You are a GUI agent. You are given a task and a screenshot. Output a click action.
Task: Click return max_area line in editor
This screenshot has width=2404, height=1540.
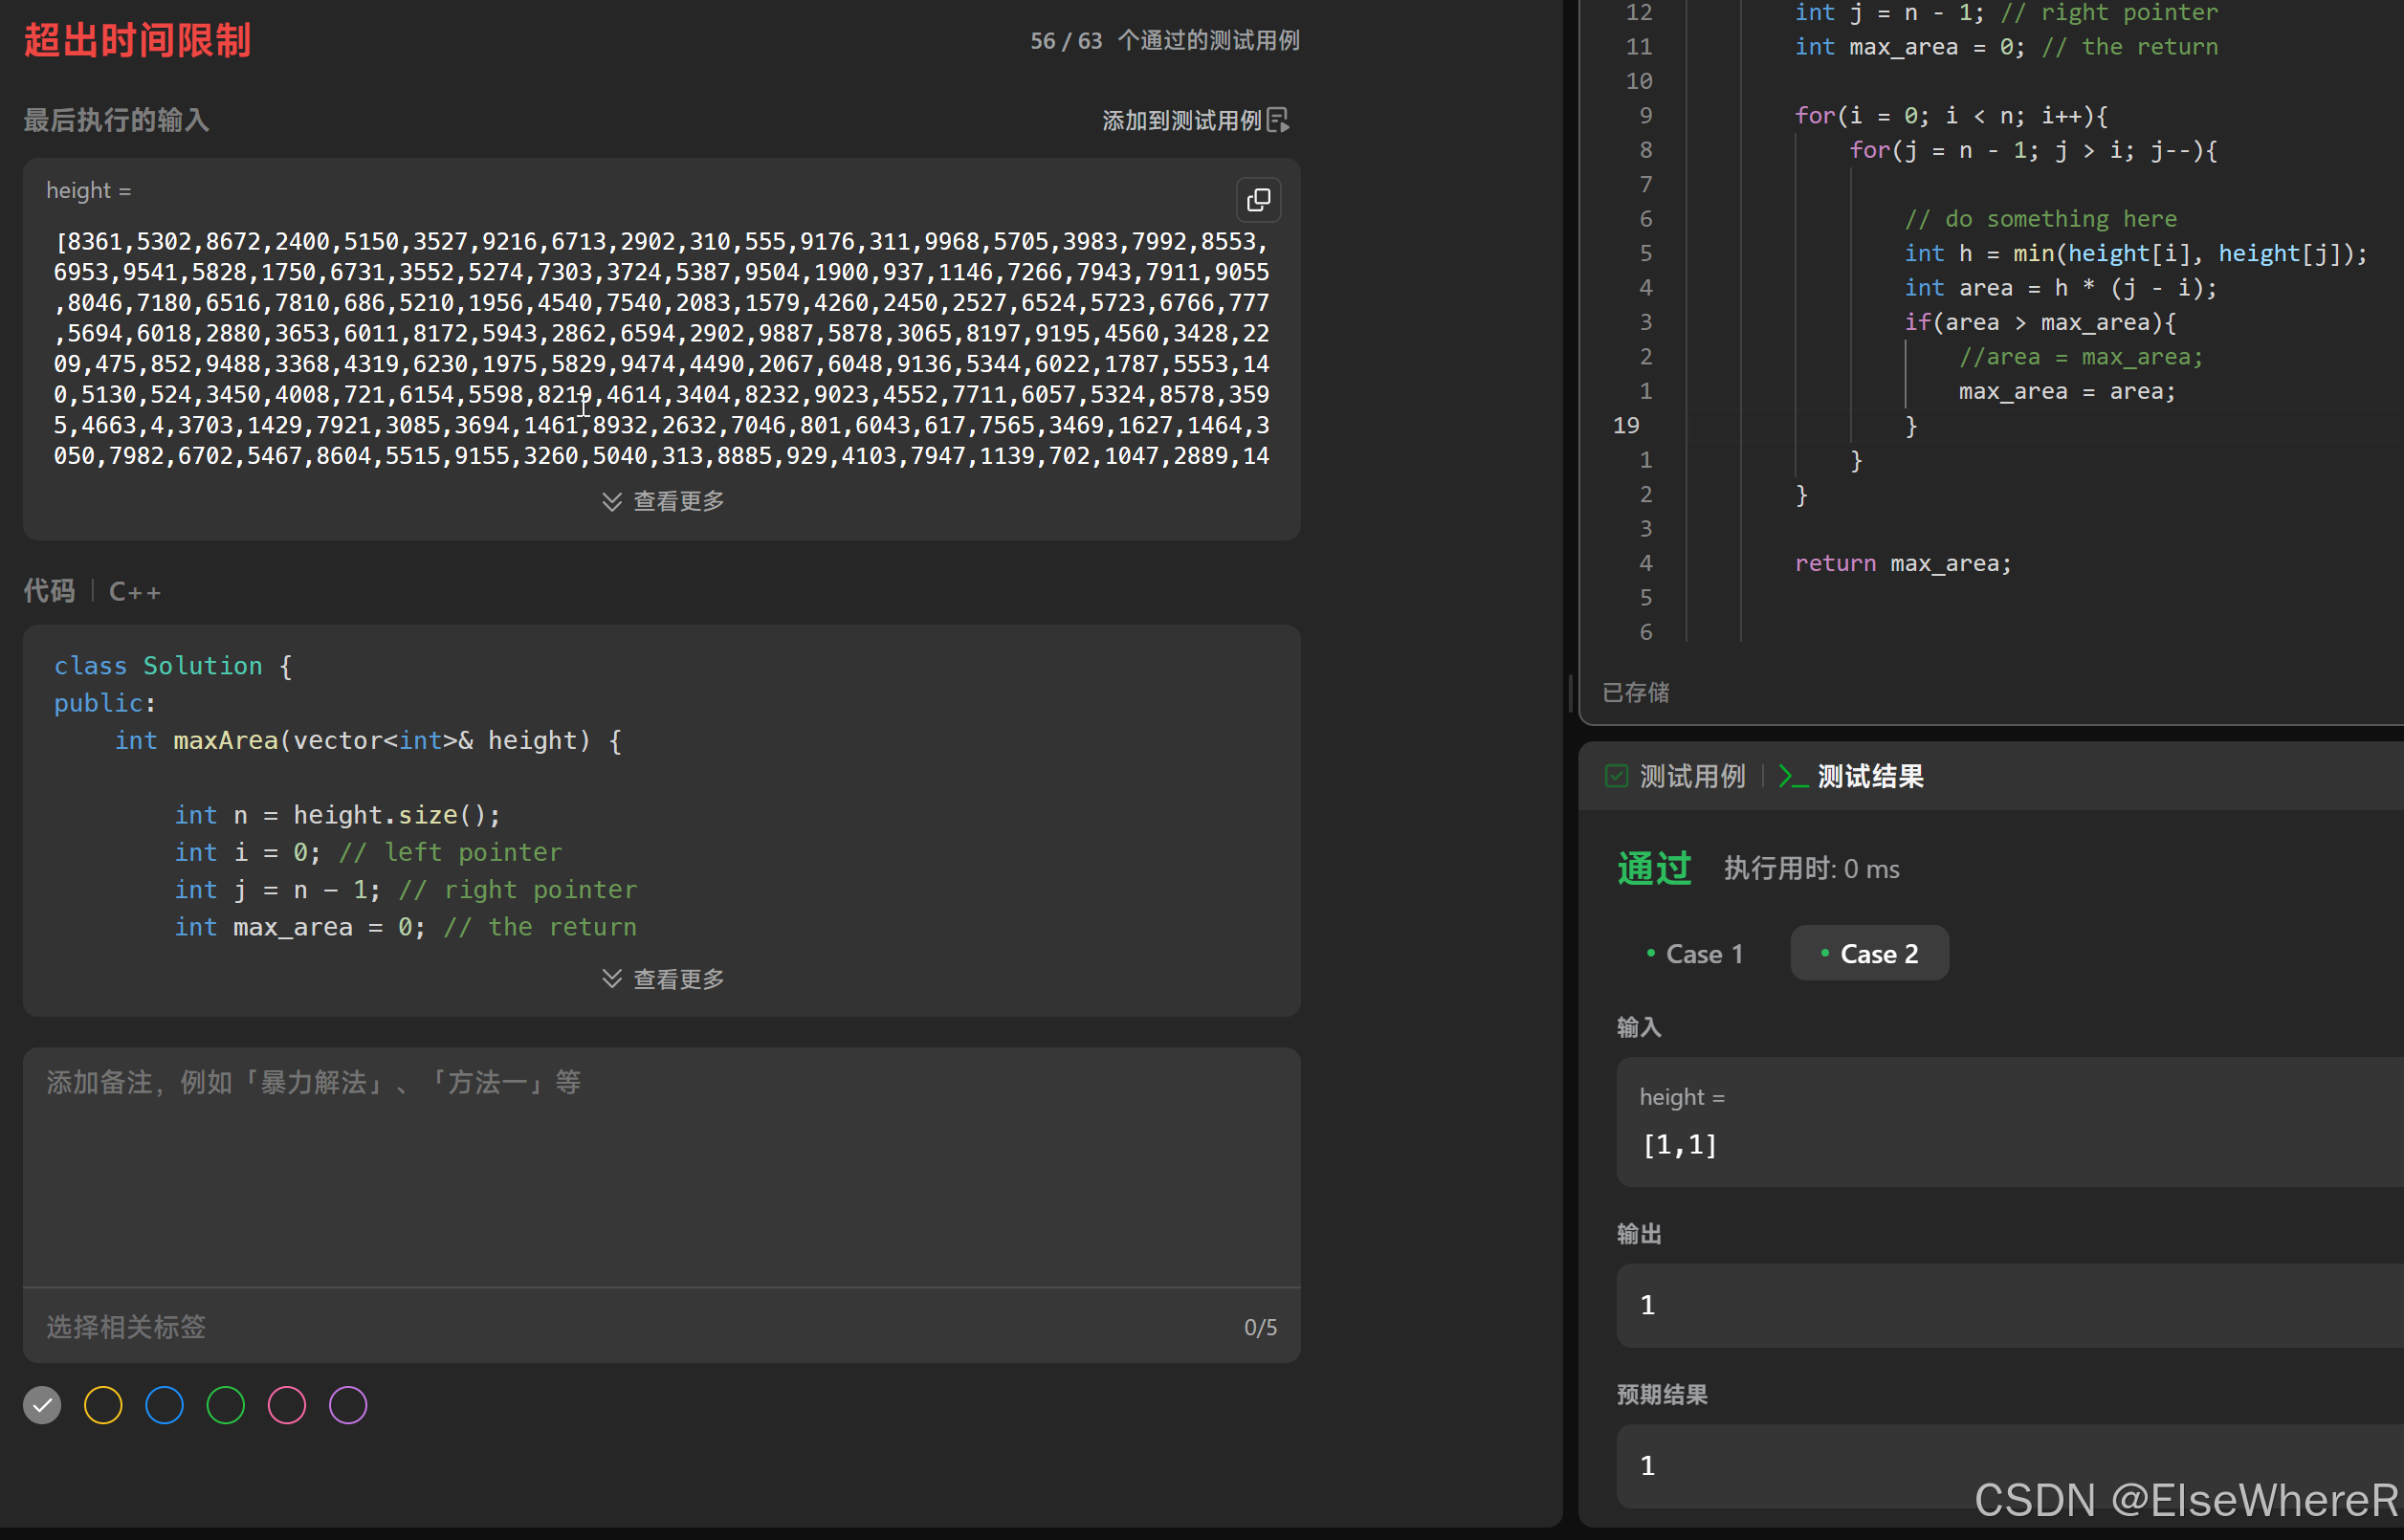1902,564
